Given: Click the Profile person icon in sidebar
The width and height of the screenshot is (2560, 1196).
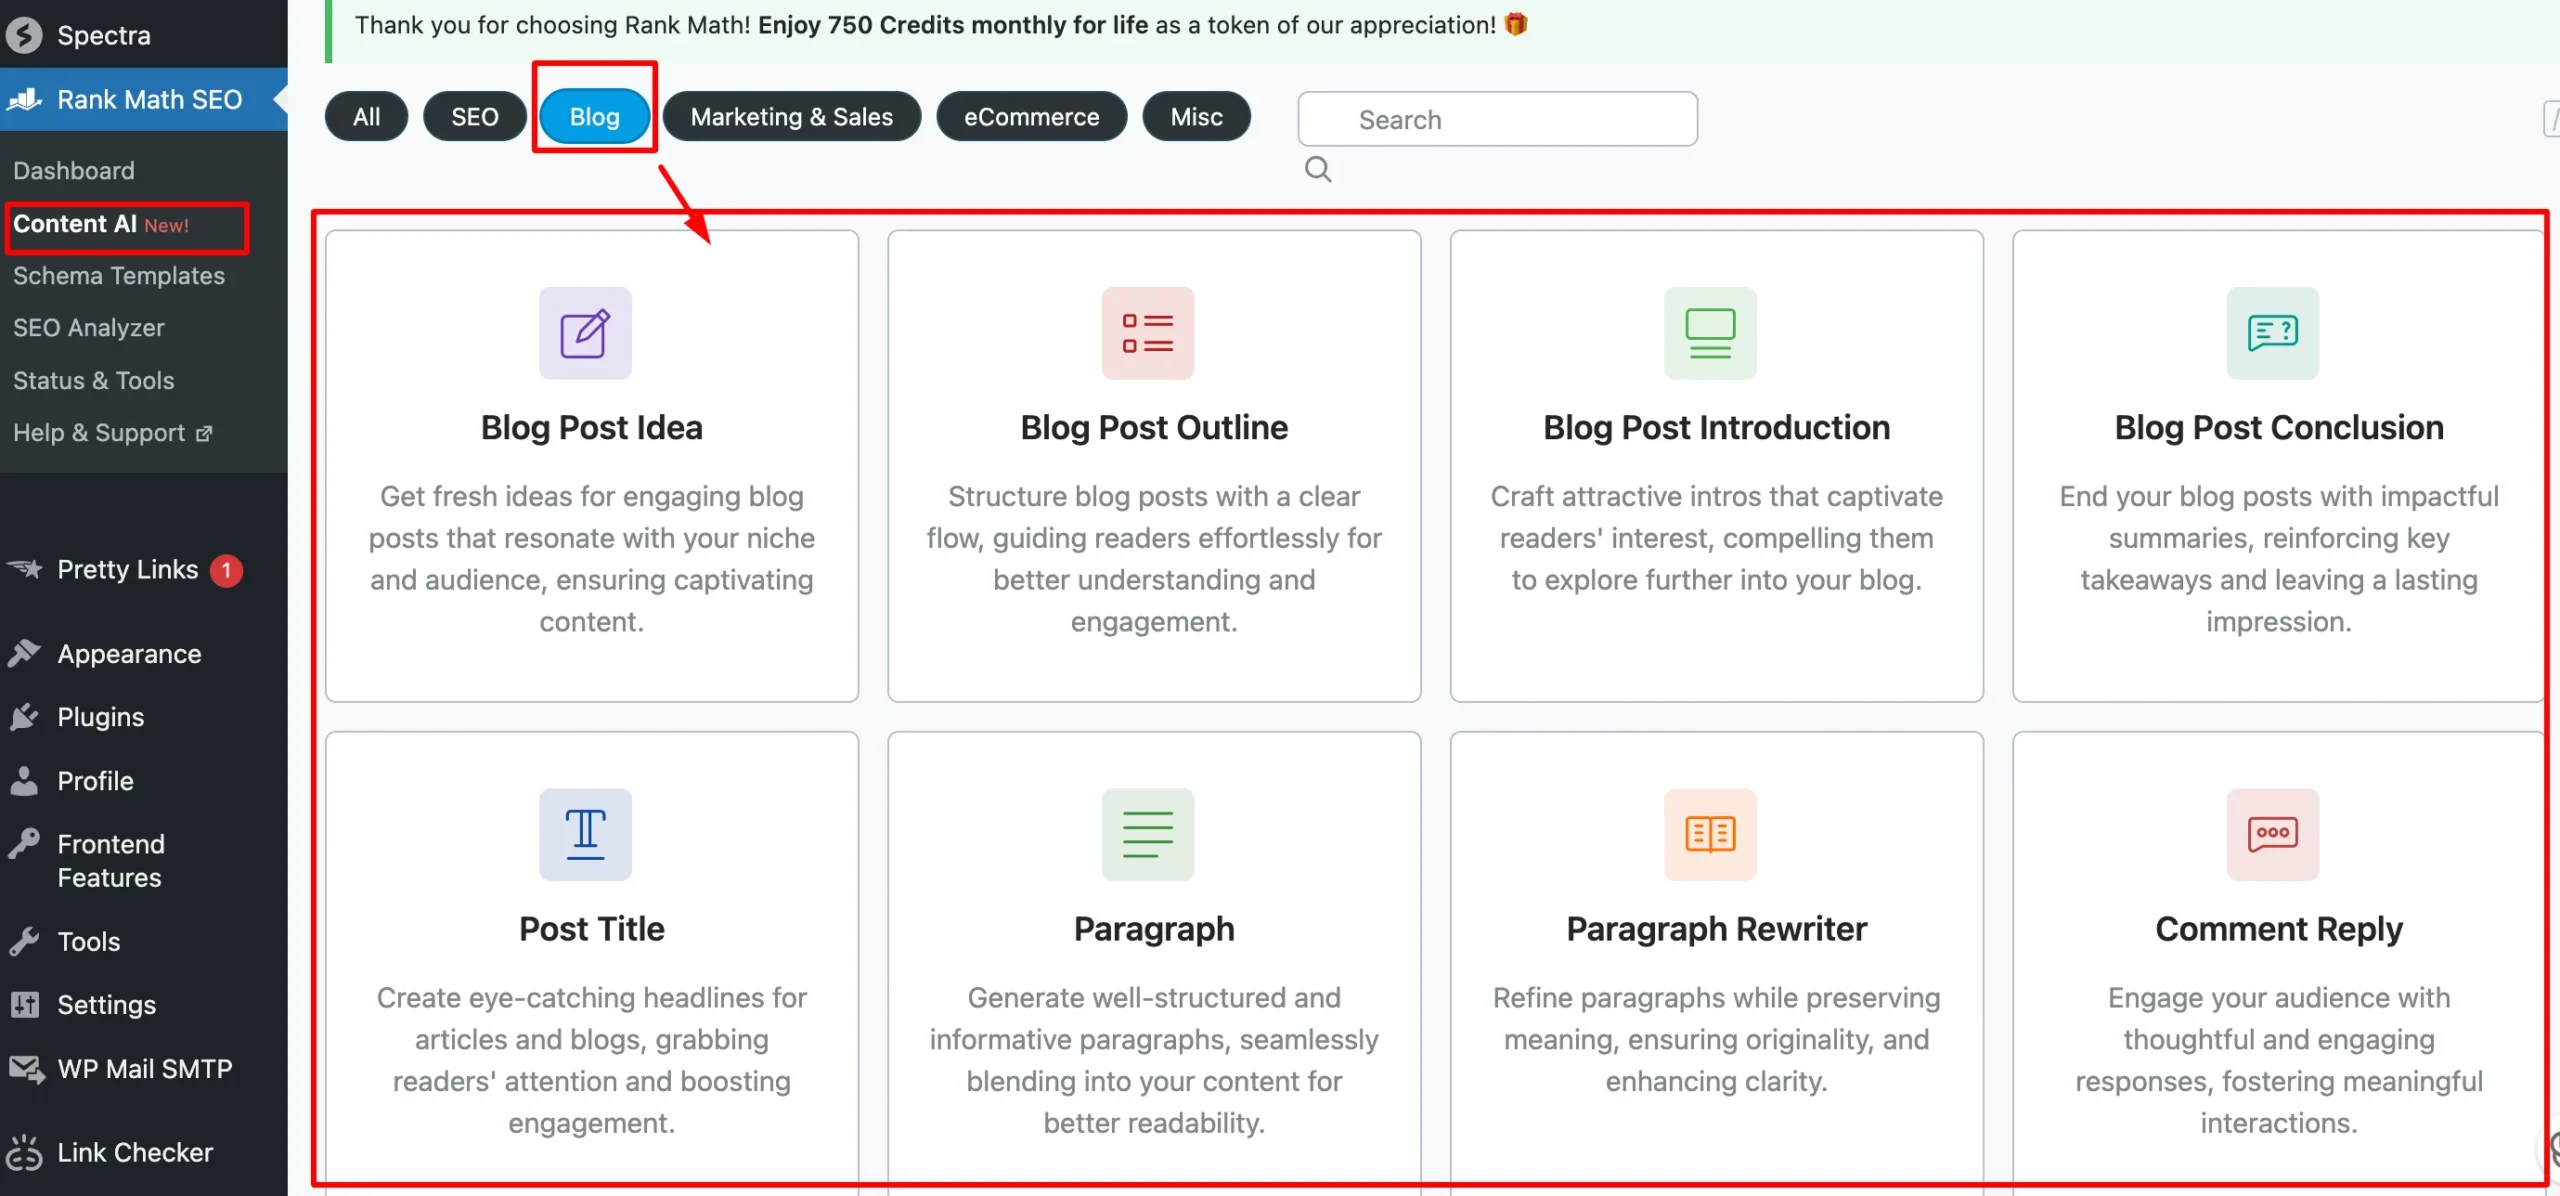Looking at the screenshot, I should point(26,780).
